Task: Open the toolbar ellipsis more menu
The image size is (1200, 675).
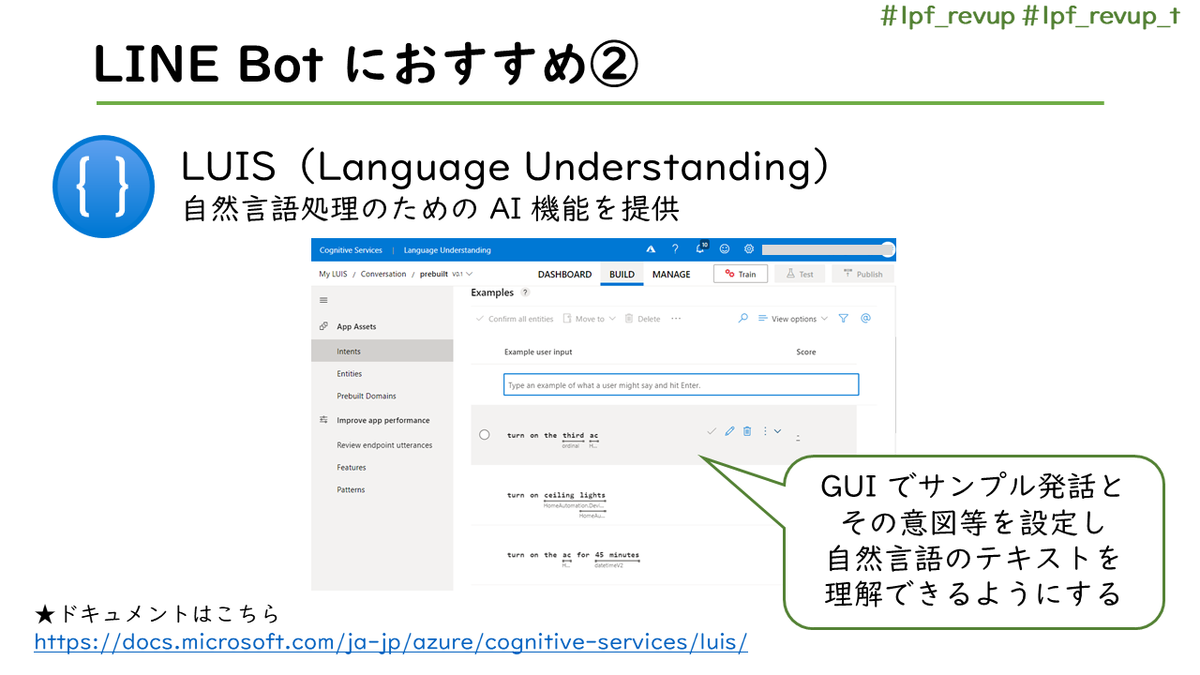Action: [676, 318]
